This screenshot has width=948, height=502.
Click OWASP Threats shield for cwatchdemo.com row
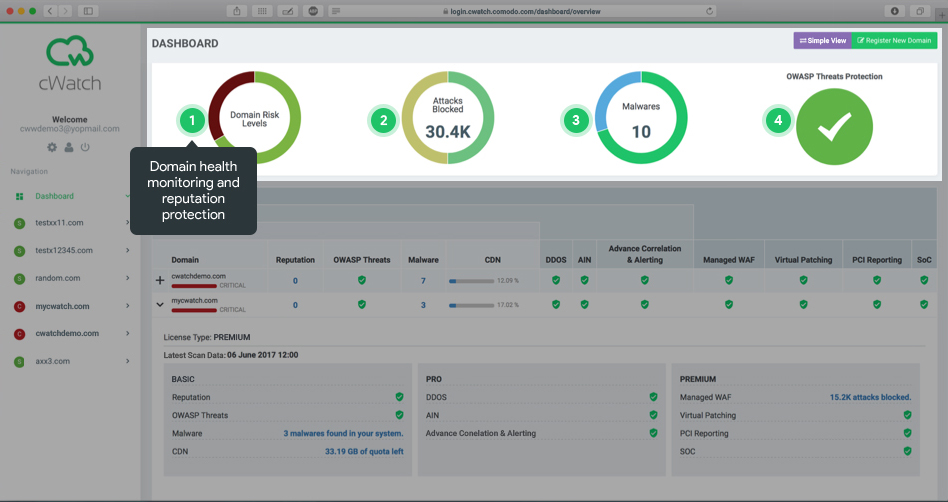[x=362, y=280]
